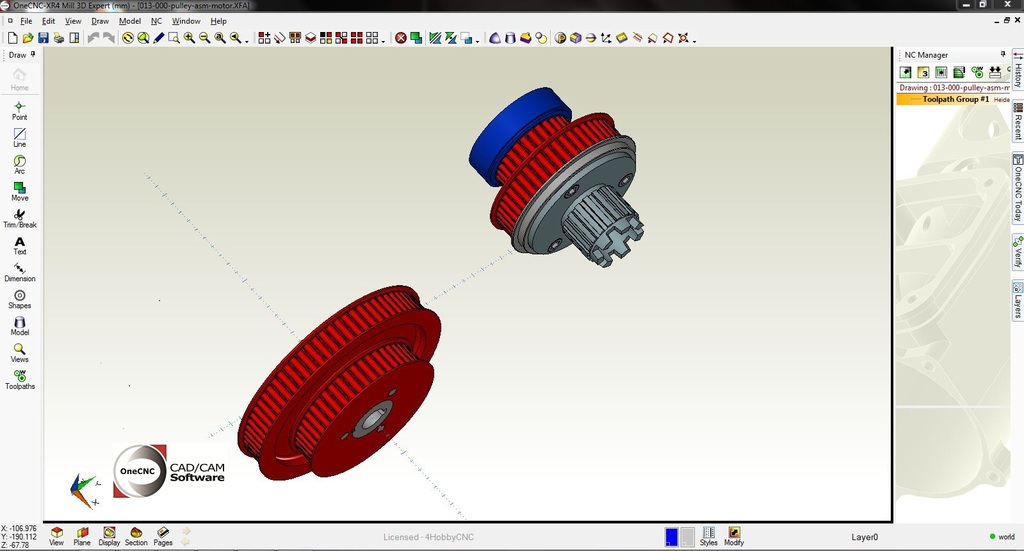Choose the Arc tool in Draw panel
Viewport: 1024px width, 551px height.
pyautogui.click(x=19, y=164)
